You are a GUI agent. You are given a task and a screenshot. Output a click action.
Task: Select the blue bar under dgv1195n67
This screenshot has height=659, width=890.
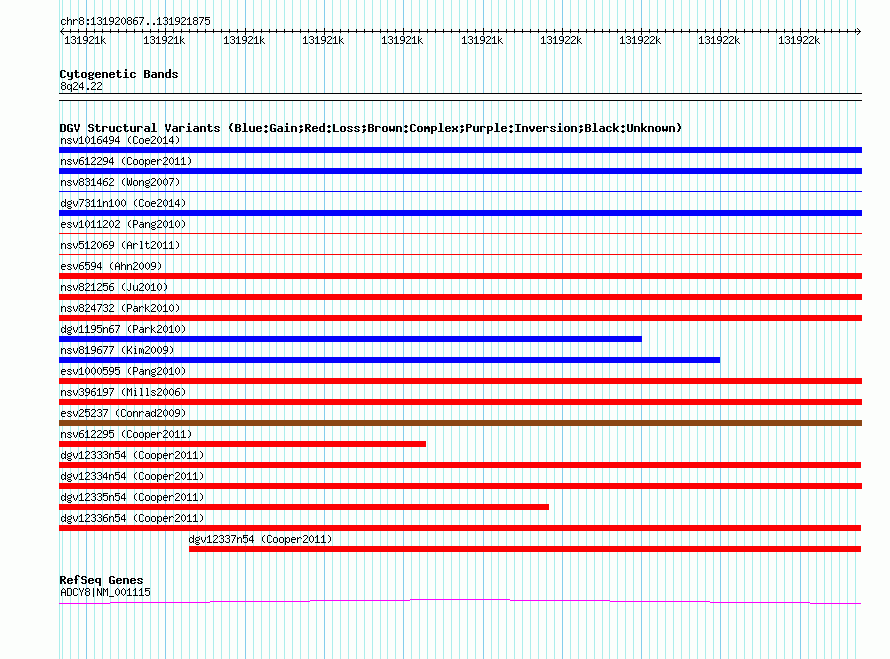[x=350, y=339]
